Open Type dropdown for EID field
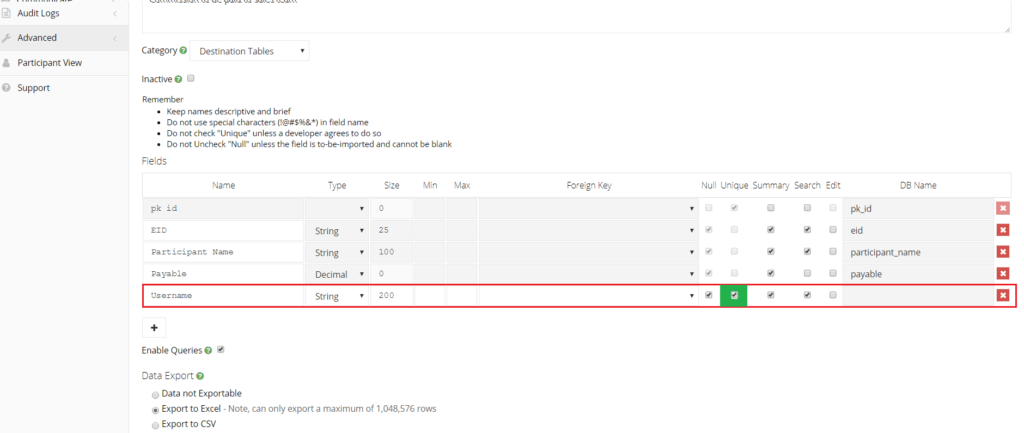 [336, 231]
